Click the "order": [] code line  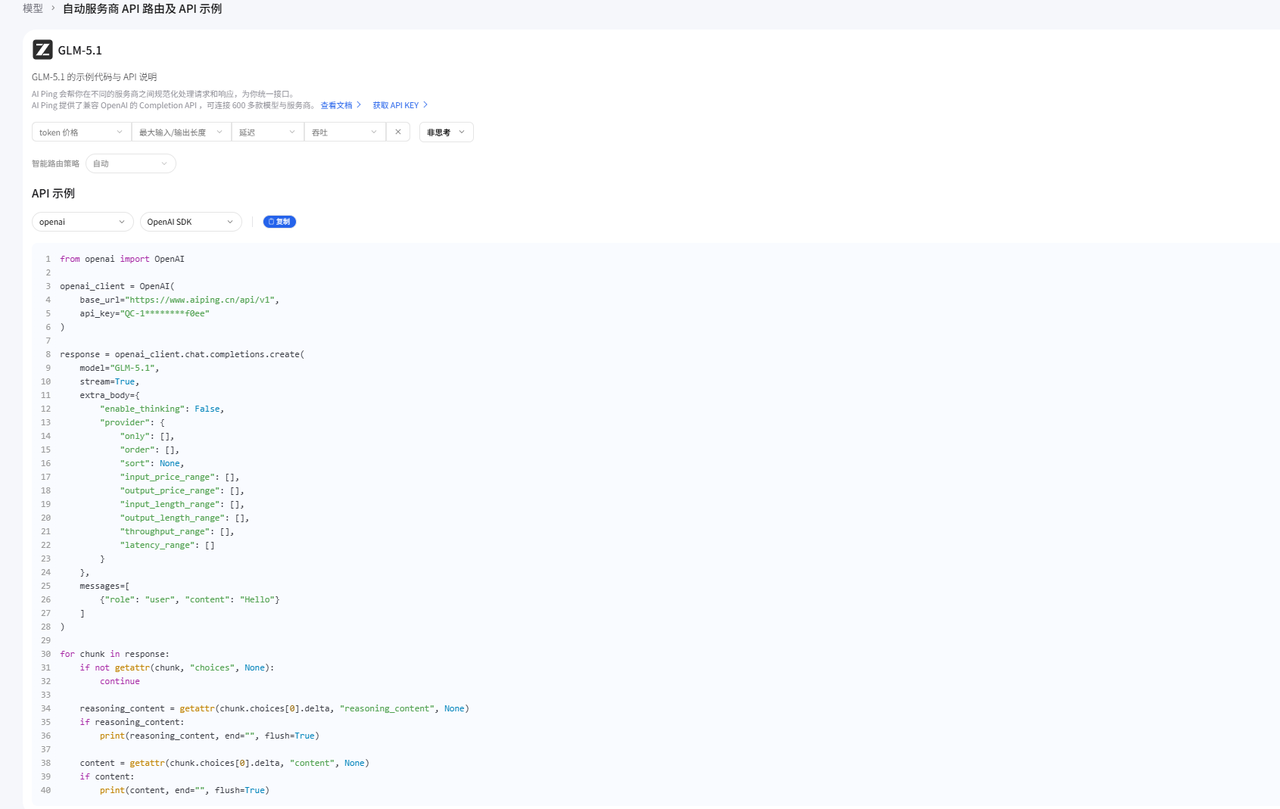[x=150, y=450]
